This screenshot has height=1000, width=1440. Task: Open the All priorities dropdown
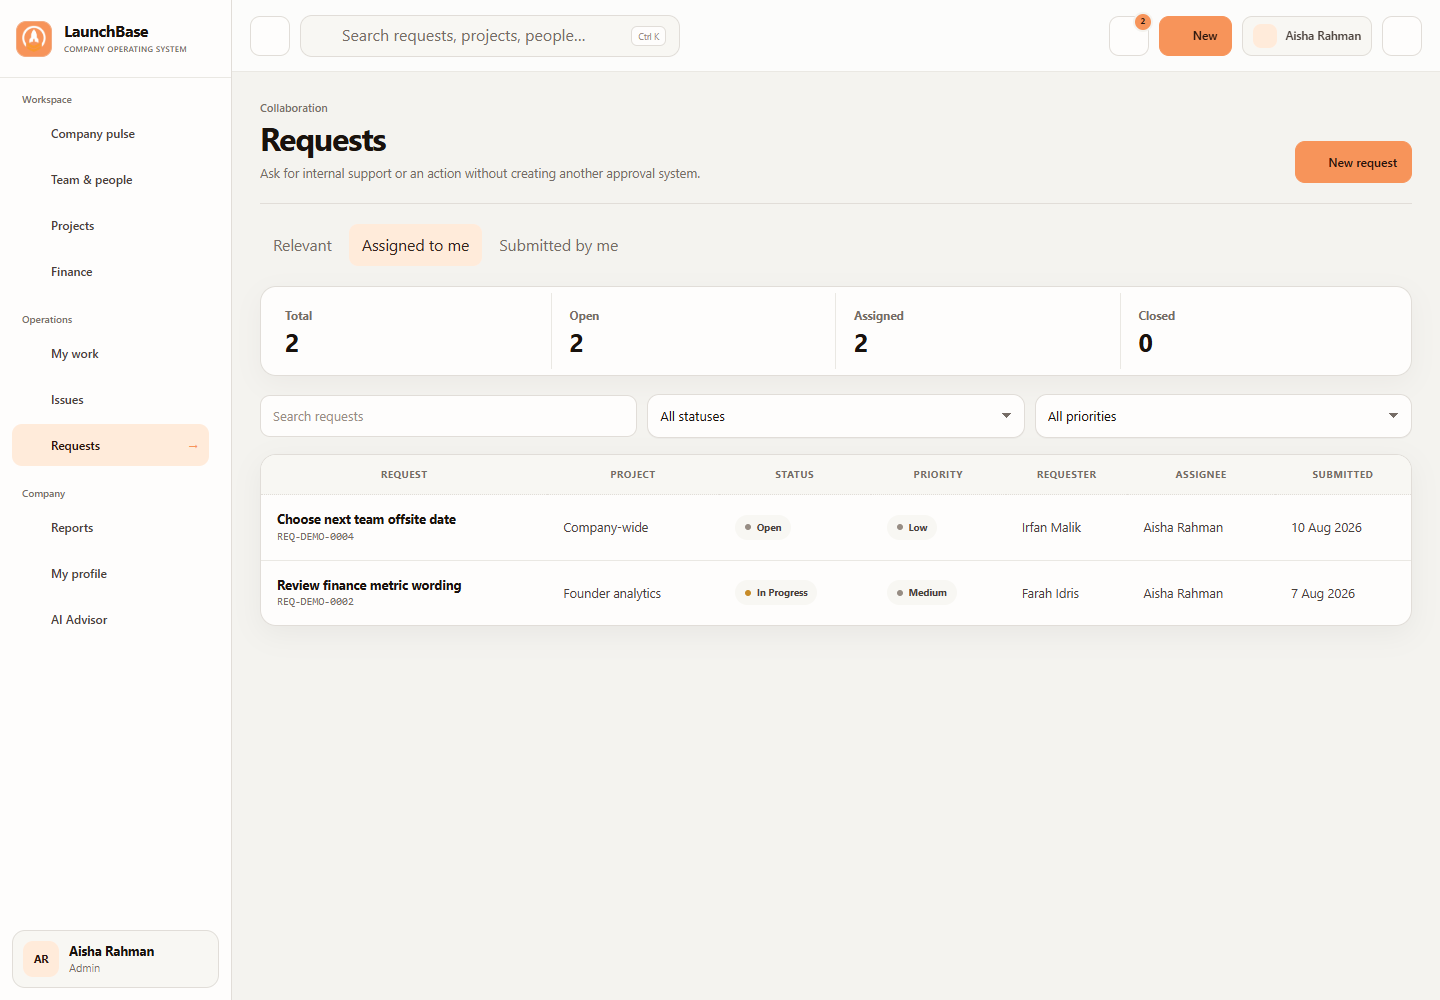point(1223,416)
